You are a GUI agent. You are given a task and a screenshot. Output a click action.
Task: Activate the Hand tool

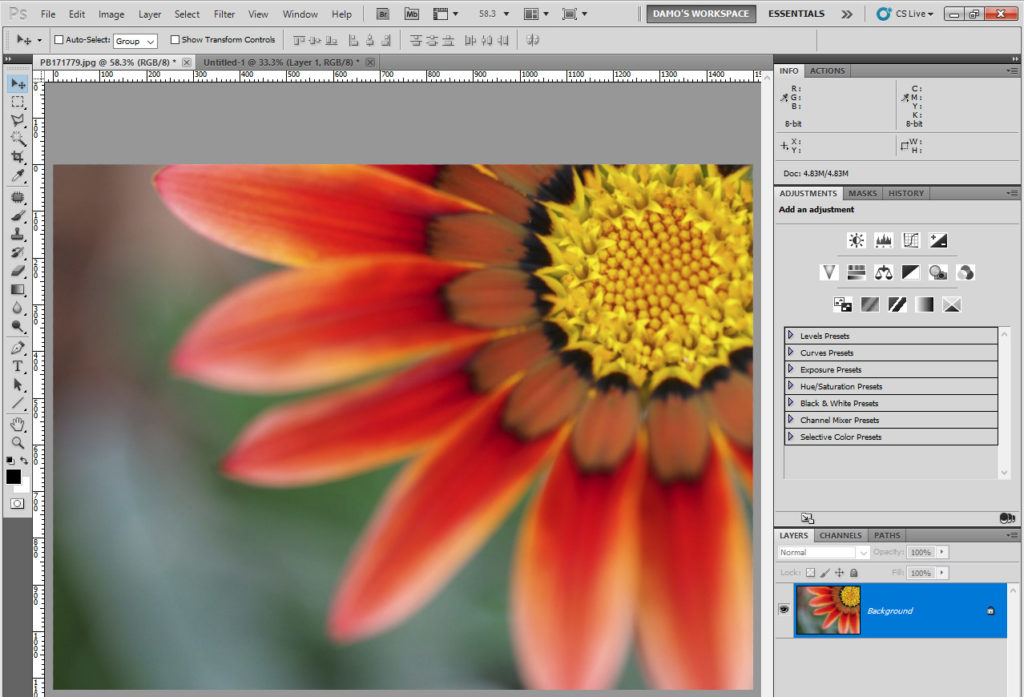pyautogui.click(x=17, y=424)
